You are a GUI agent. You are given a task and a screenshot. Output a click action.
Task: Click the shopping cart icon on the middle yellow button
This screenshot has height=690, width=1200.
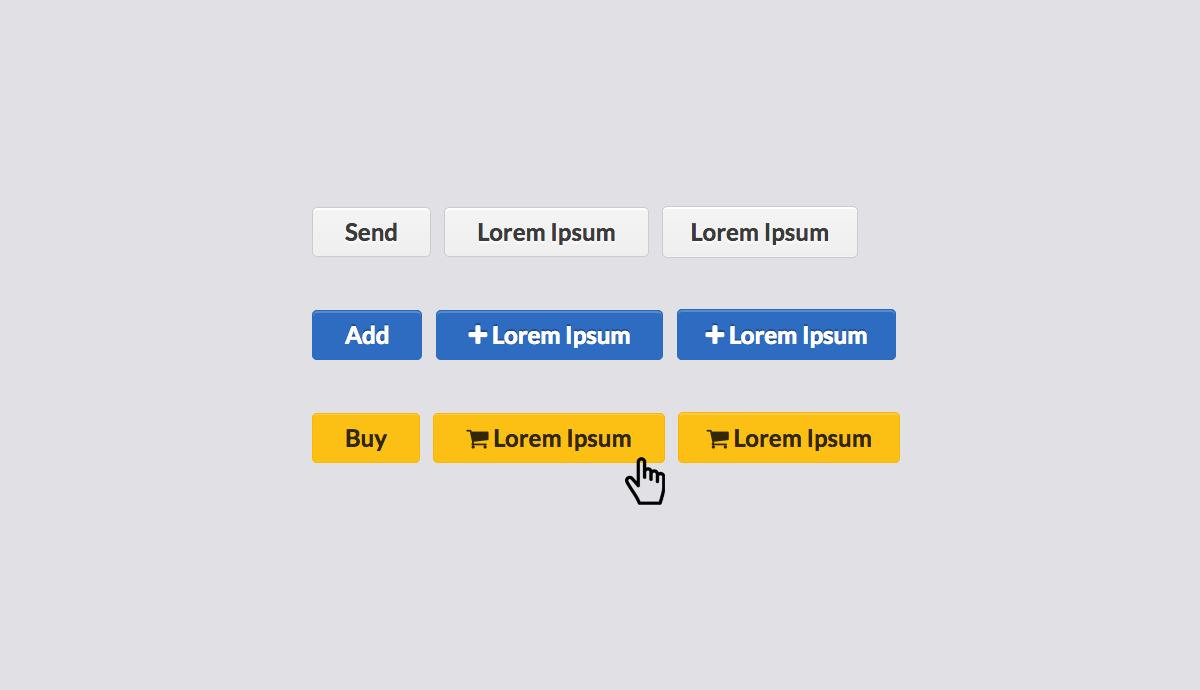(478, 439)
